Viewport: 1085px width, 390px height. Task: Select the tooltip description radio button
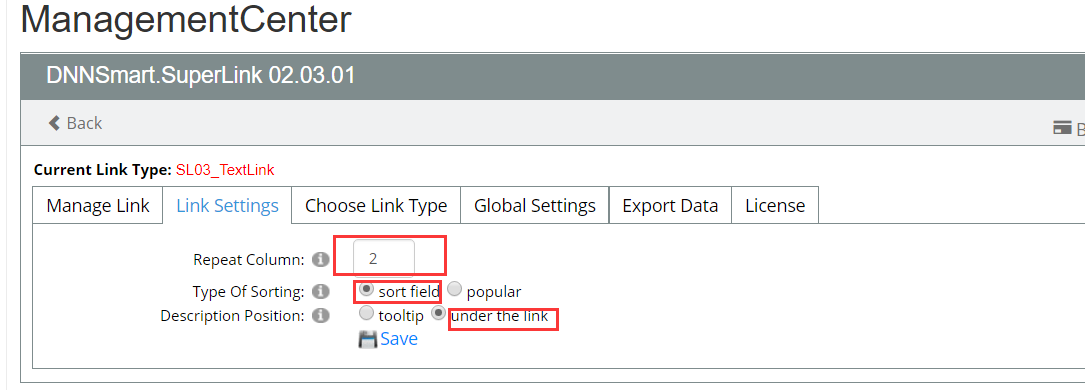click(367, 313)
